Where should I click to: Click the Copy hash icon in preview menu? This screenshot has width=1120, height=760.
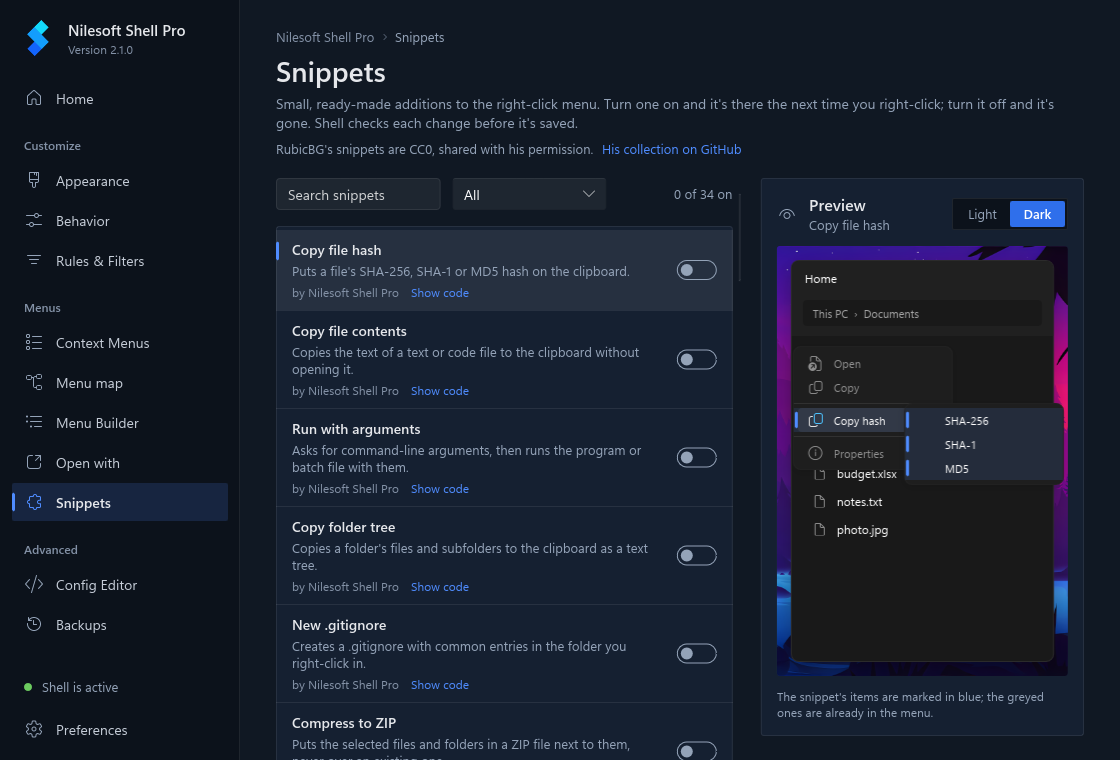815,421
